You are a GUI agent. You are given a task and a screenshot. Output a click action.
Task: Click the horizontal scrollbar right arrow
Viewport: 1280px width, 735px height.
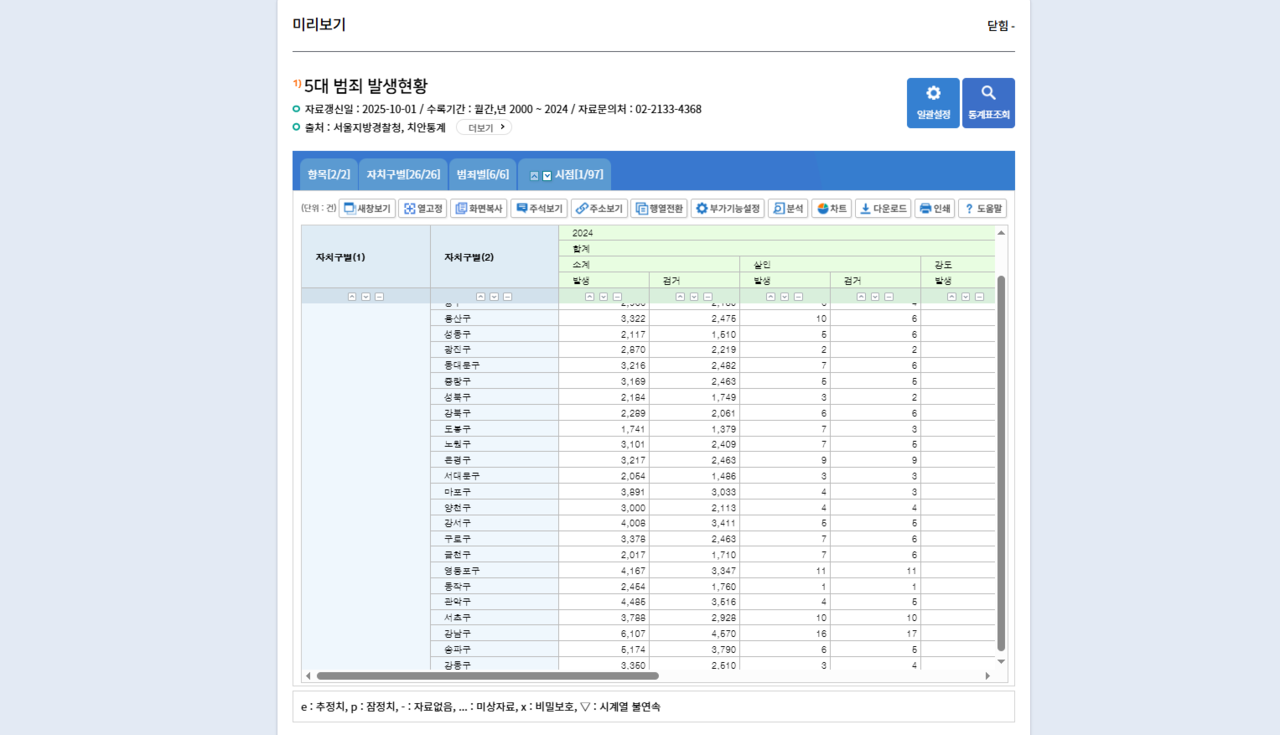[988, 676]
